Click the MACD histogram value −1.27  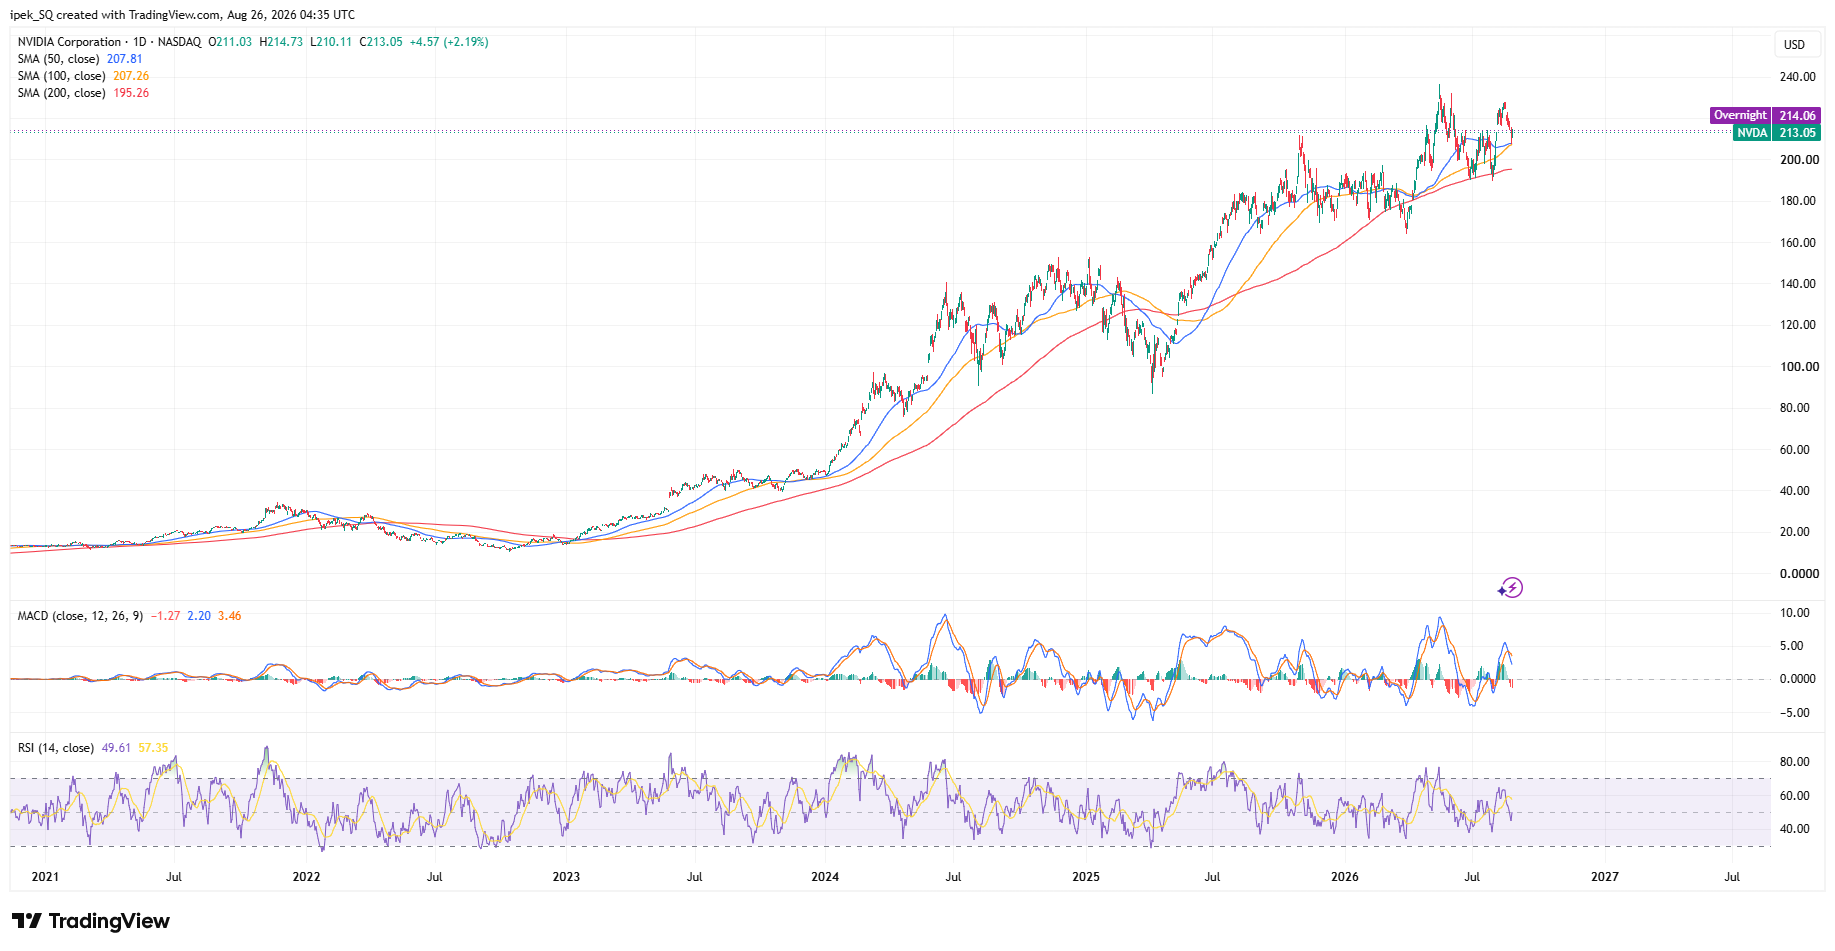click(165, 616)
